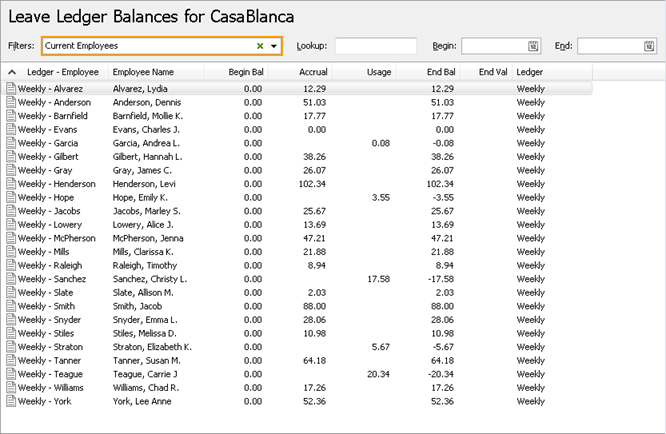Viewport: 666px width, 434px height.
Task: Click the document icon for Weekly - Sanchez
Action: click(x=12, y=279)
